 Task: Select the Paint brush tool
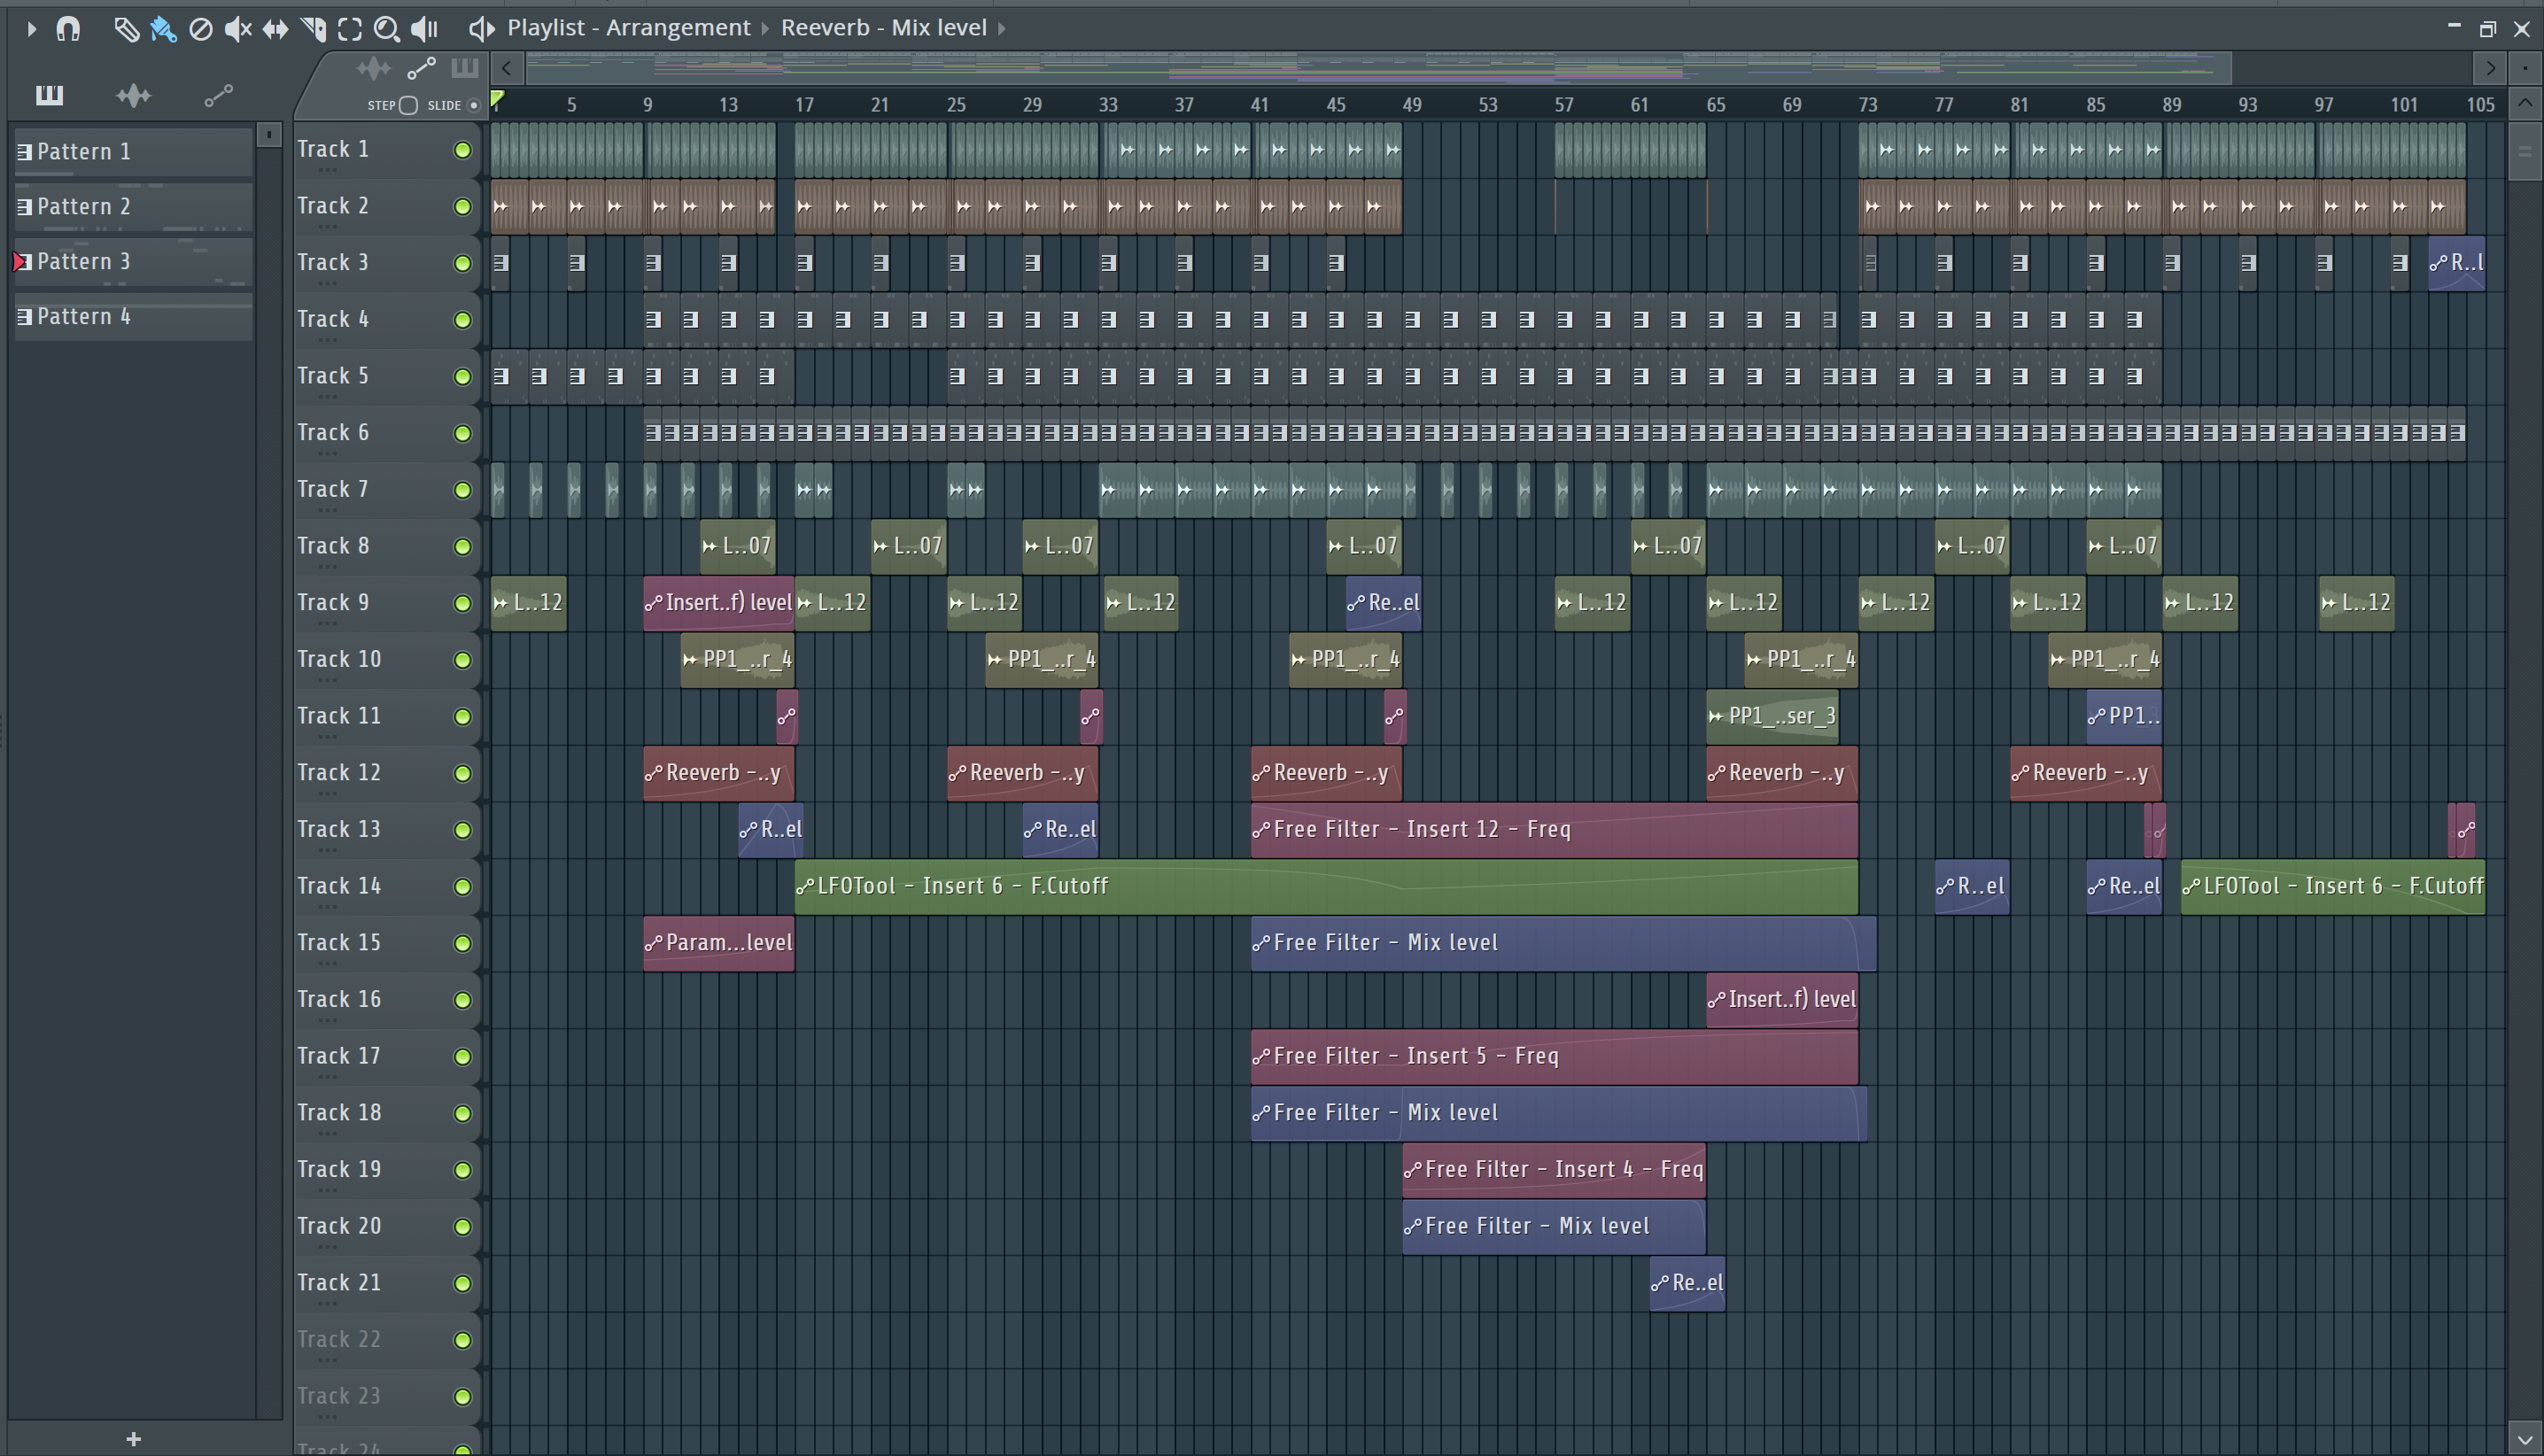pos(163,28)
